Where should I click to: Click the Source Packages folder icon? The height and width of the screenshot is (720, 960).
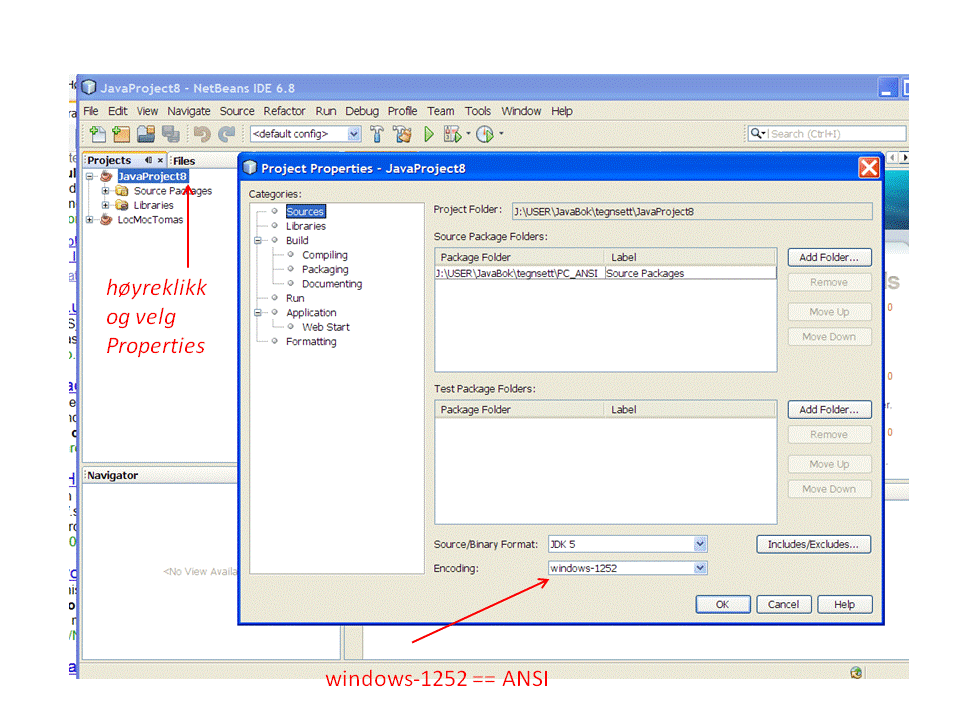122,191
